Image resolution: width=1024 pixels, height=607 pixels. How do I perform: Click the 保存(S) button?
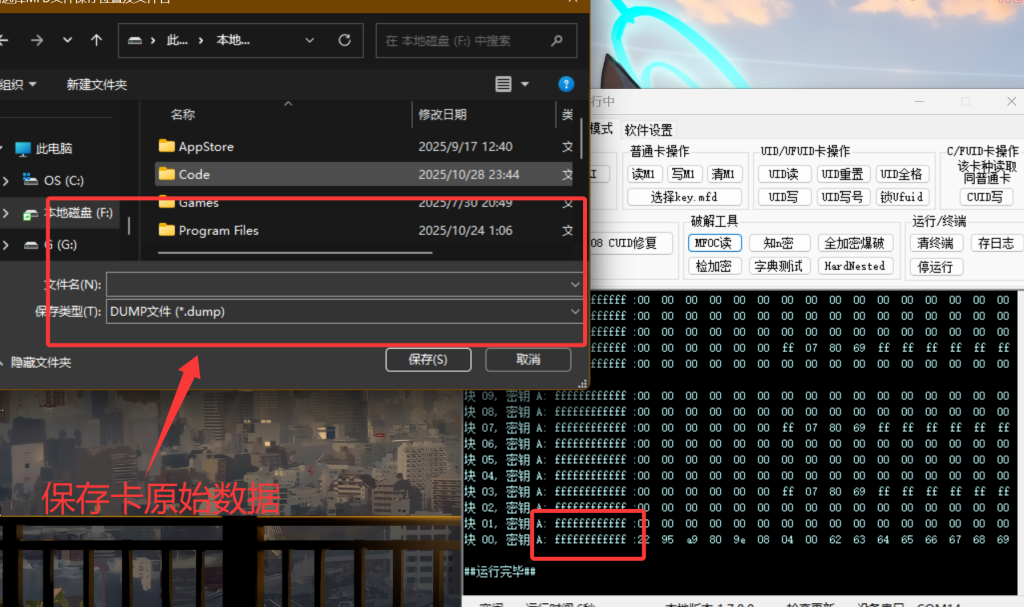427,360
